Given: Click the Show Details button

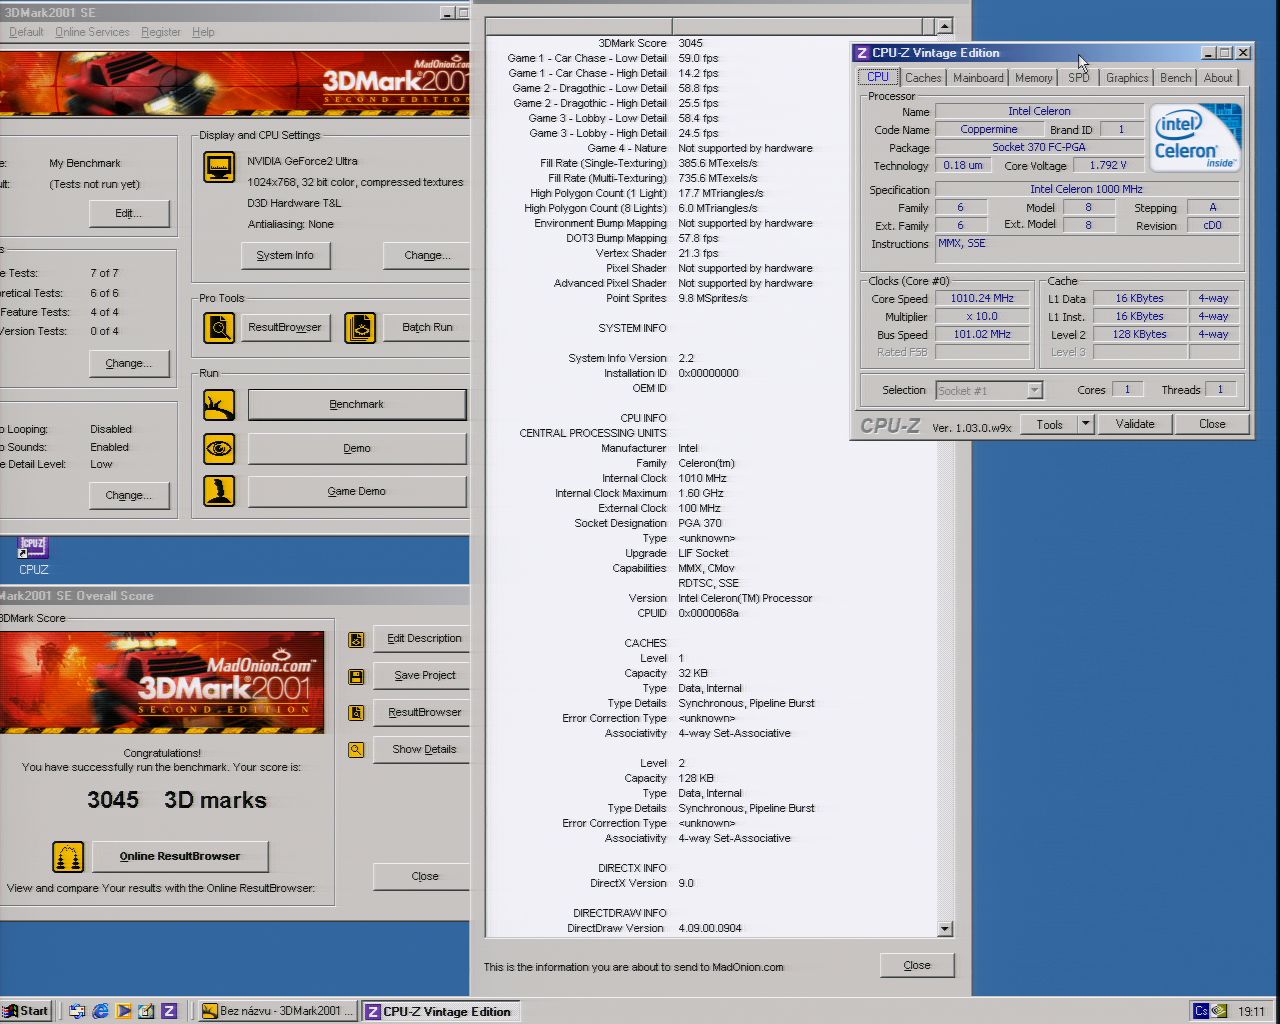Looking at the screenshot, I should click(424, 750).
